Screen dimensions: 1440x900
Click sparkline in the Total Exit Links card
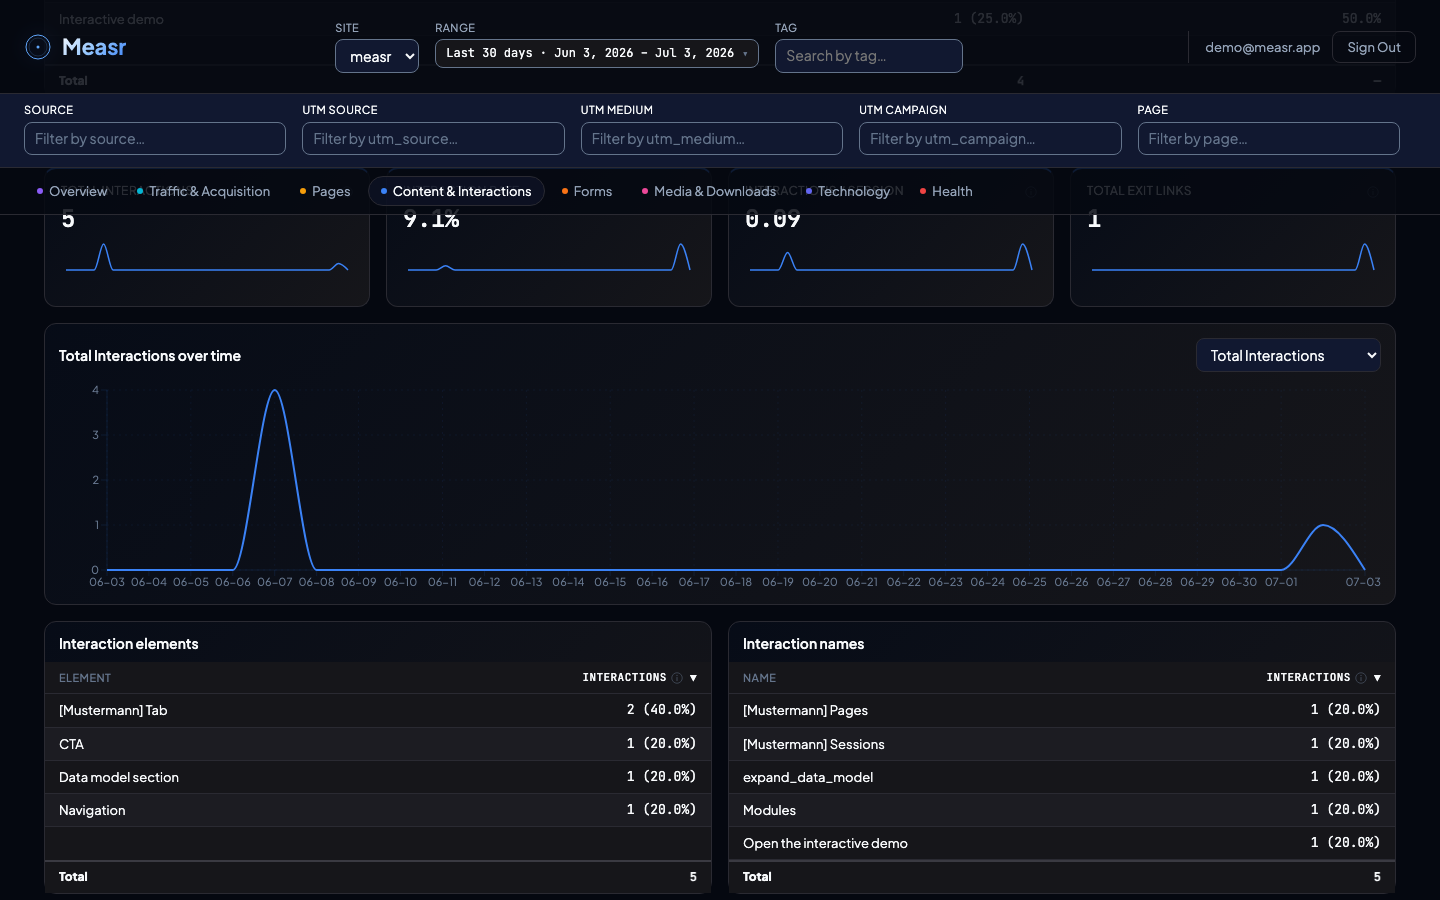point(1233,257)
